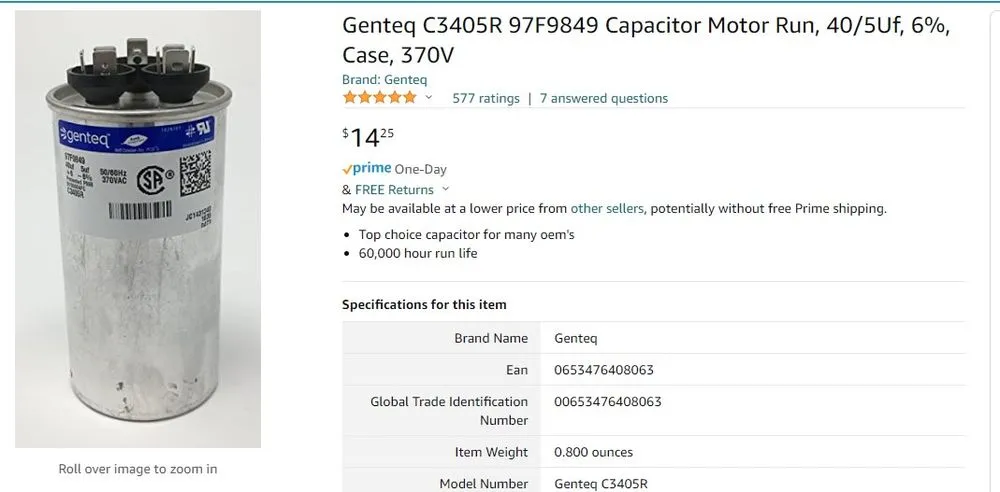Click the Model Number value Genteq C3405R
The width and height of the screenshot is (1000, 492).
coord(601,484)
